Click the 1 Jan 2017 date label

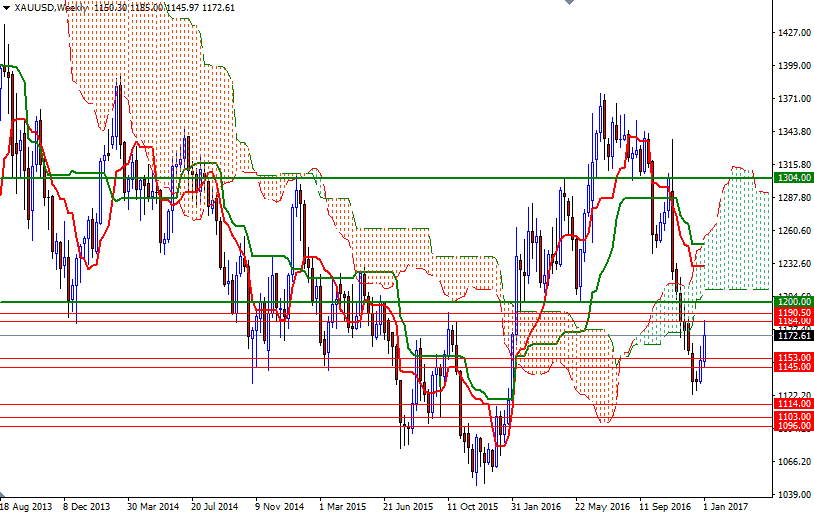(724, 506)
